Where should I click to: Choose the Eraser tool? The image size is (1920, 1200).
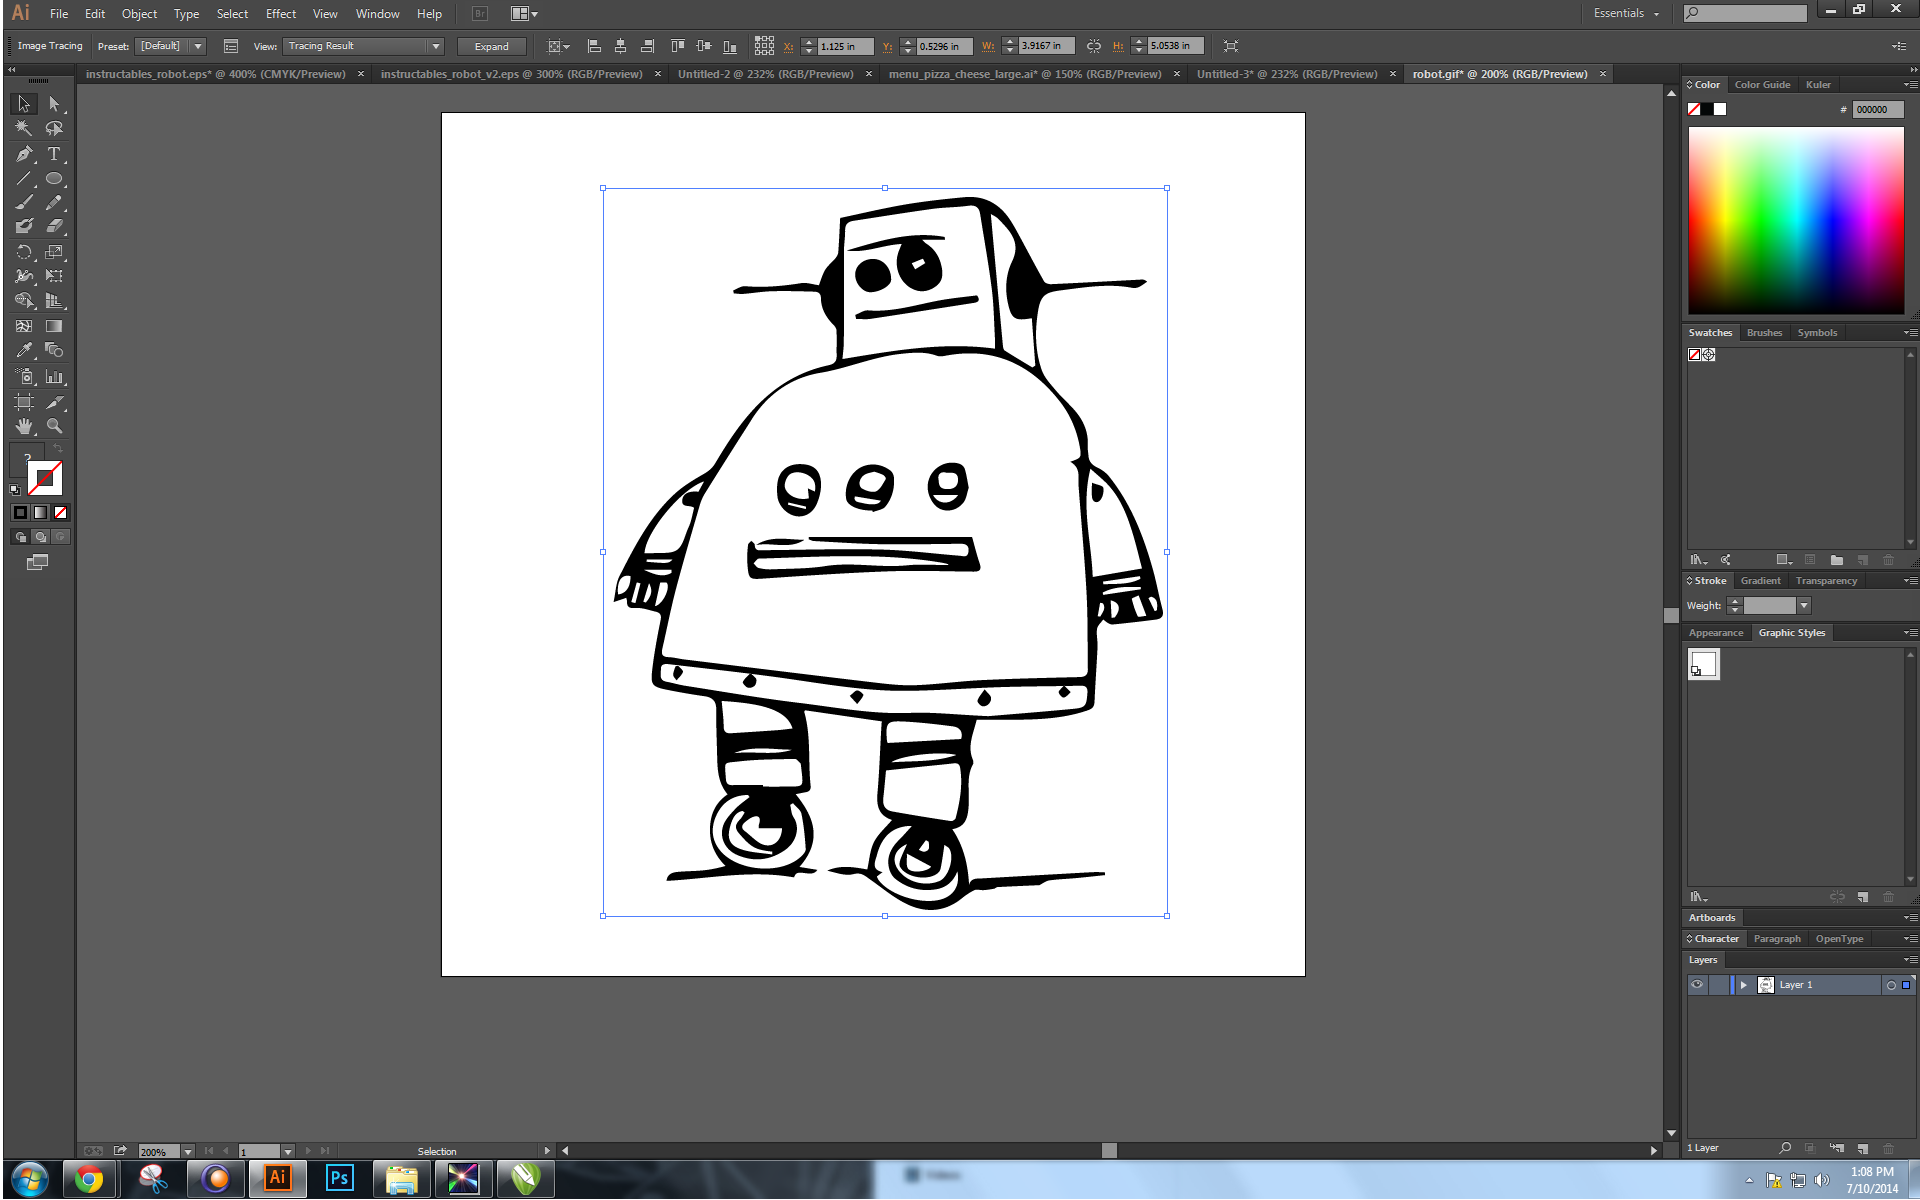[x=54, y=227]
